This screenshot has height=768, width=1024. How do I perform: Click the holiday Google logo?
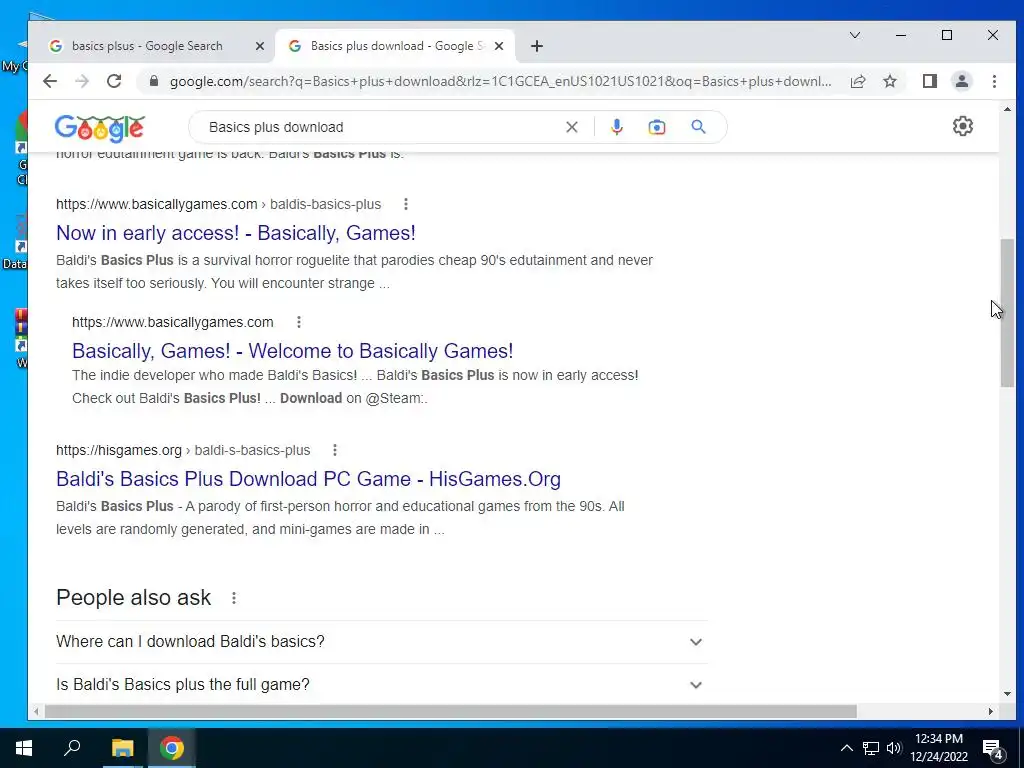point(100,128)
